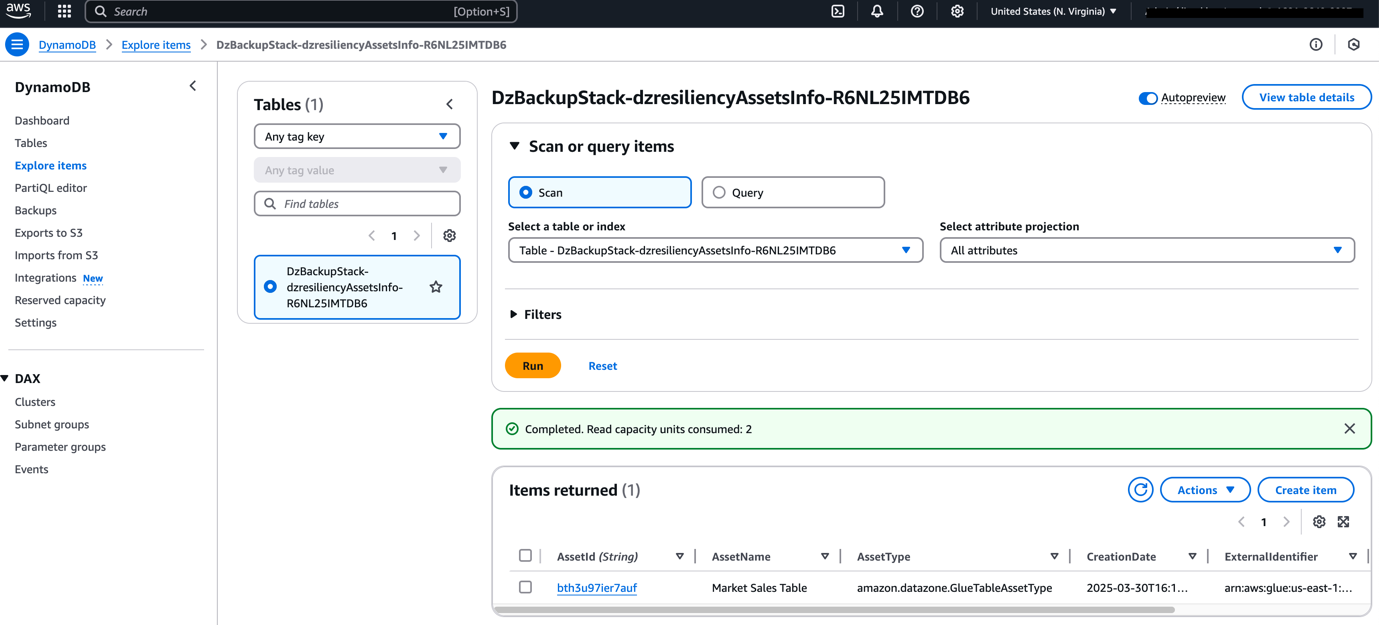The width and height of the screenshot is (1379, 625).
Task: Open the notifications bell
Action: tap(877, 12)
